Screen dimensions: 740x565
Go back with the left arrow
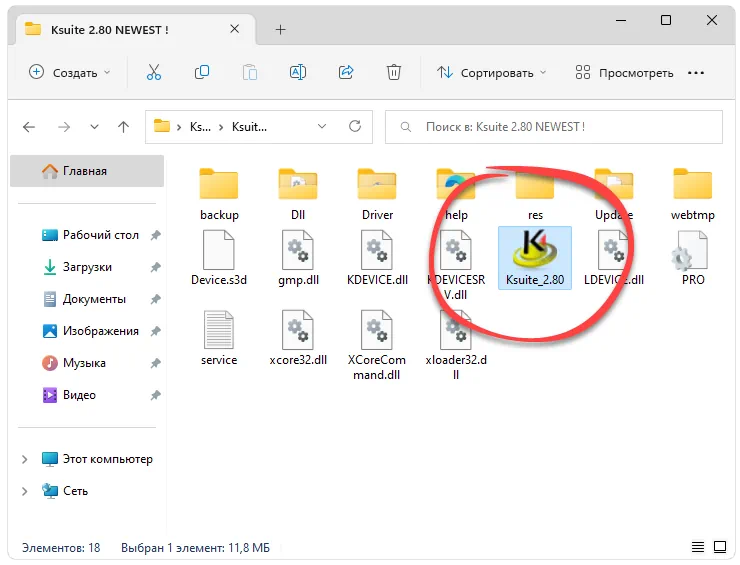(29, 127)
